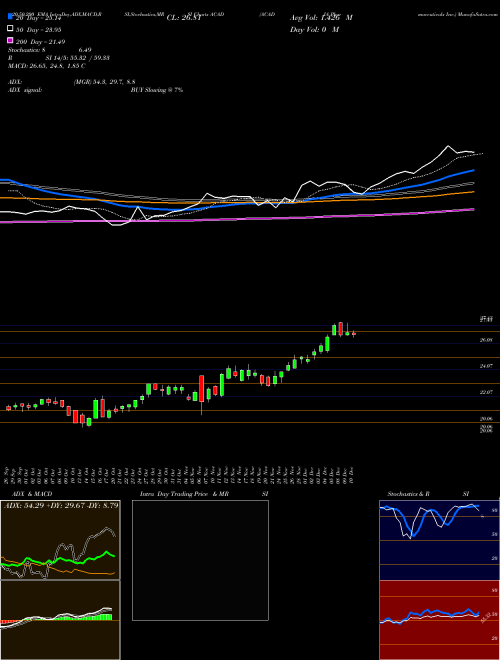Click the 24.07 price axis label
Viewport: 500px width, 660px height.
coord(486,366)
